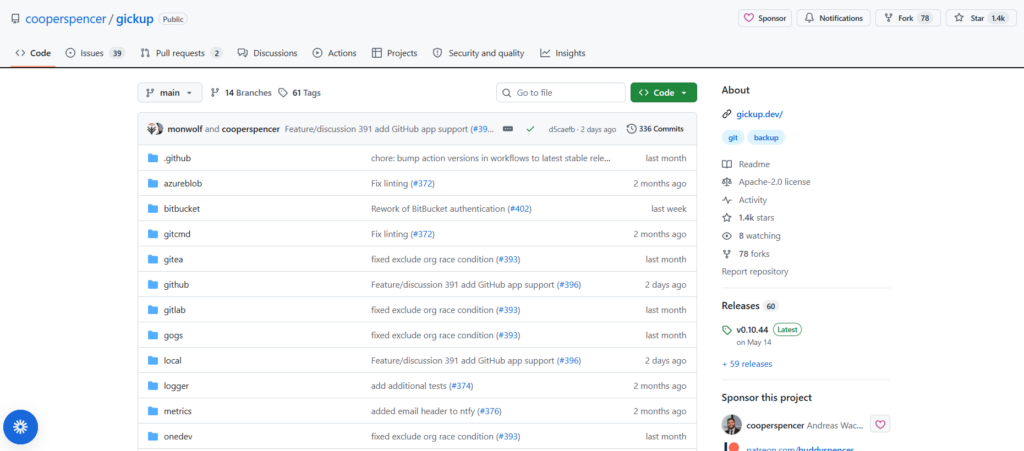Click the bitbucket folder icon
The height and width of the screenshot is (451, 1024).
[x=153, y=209]
